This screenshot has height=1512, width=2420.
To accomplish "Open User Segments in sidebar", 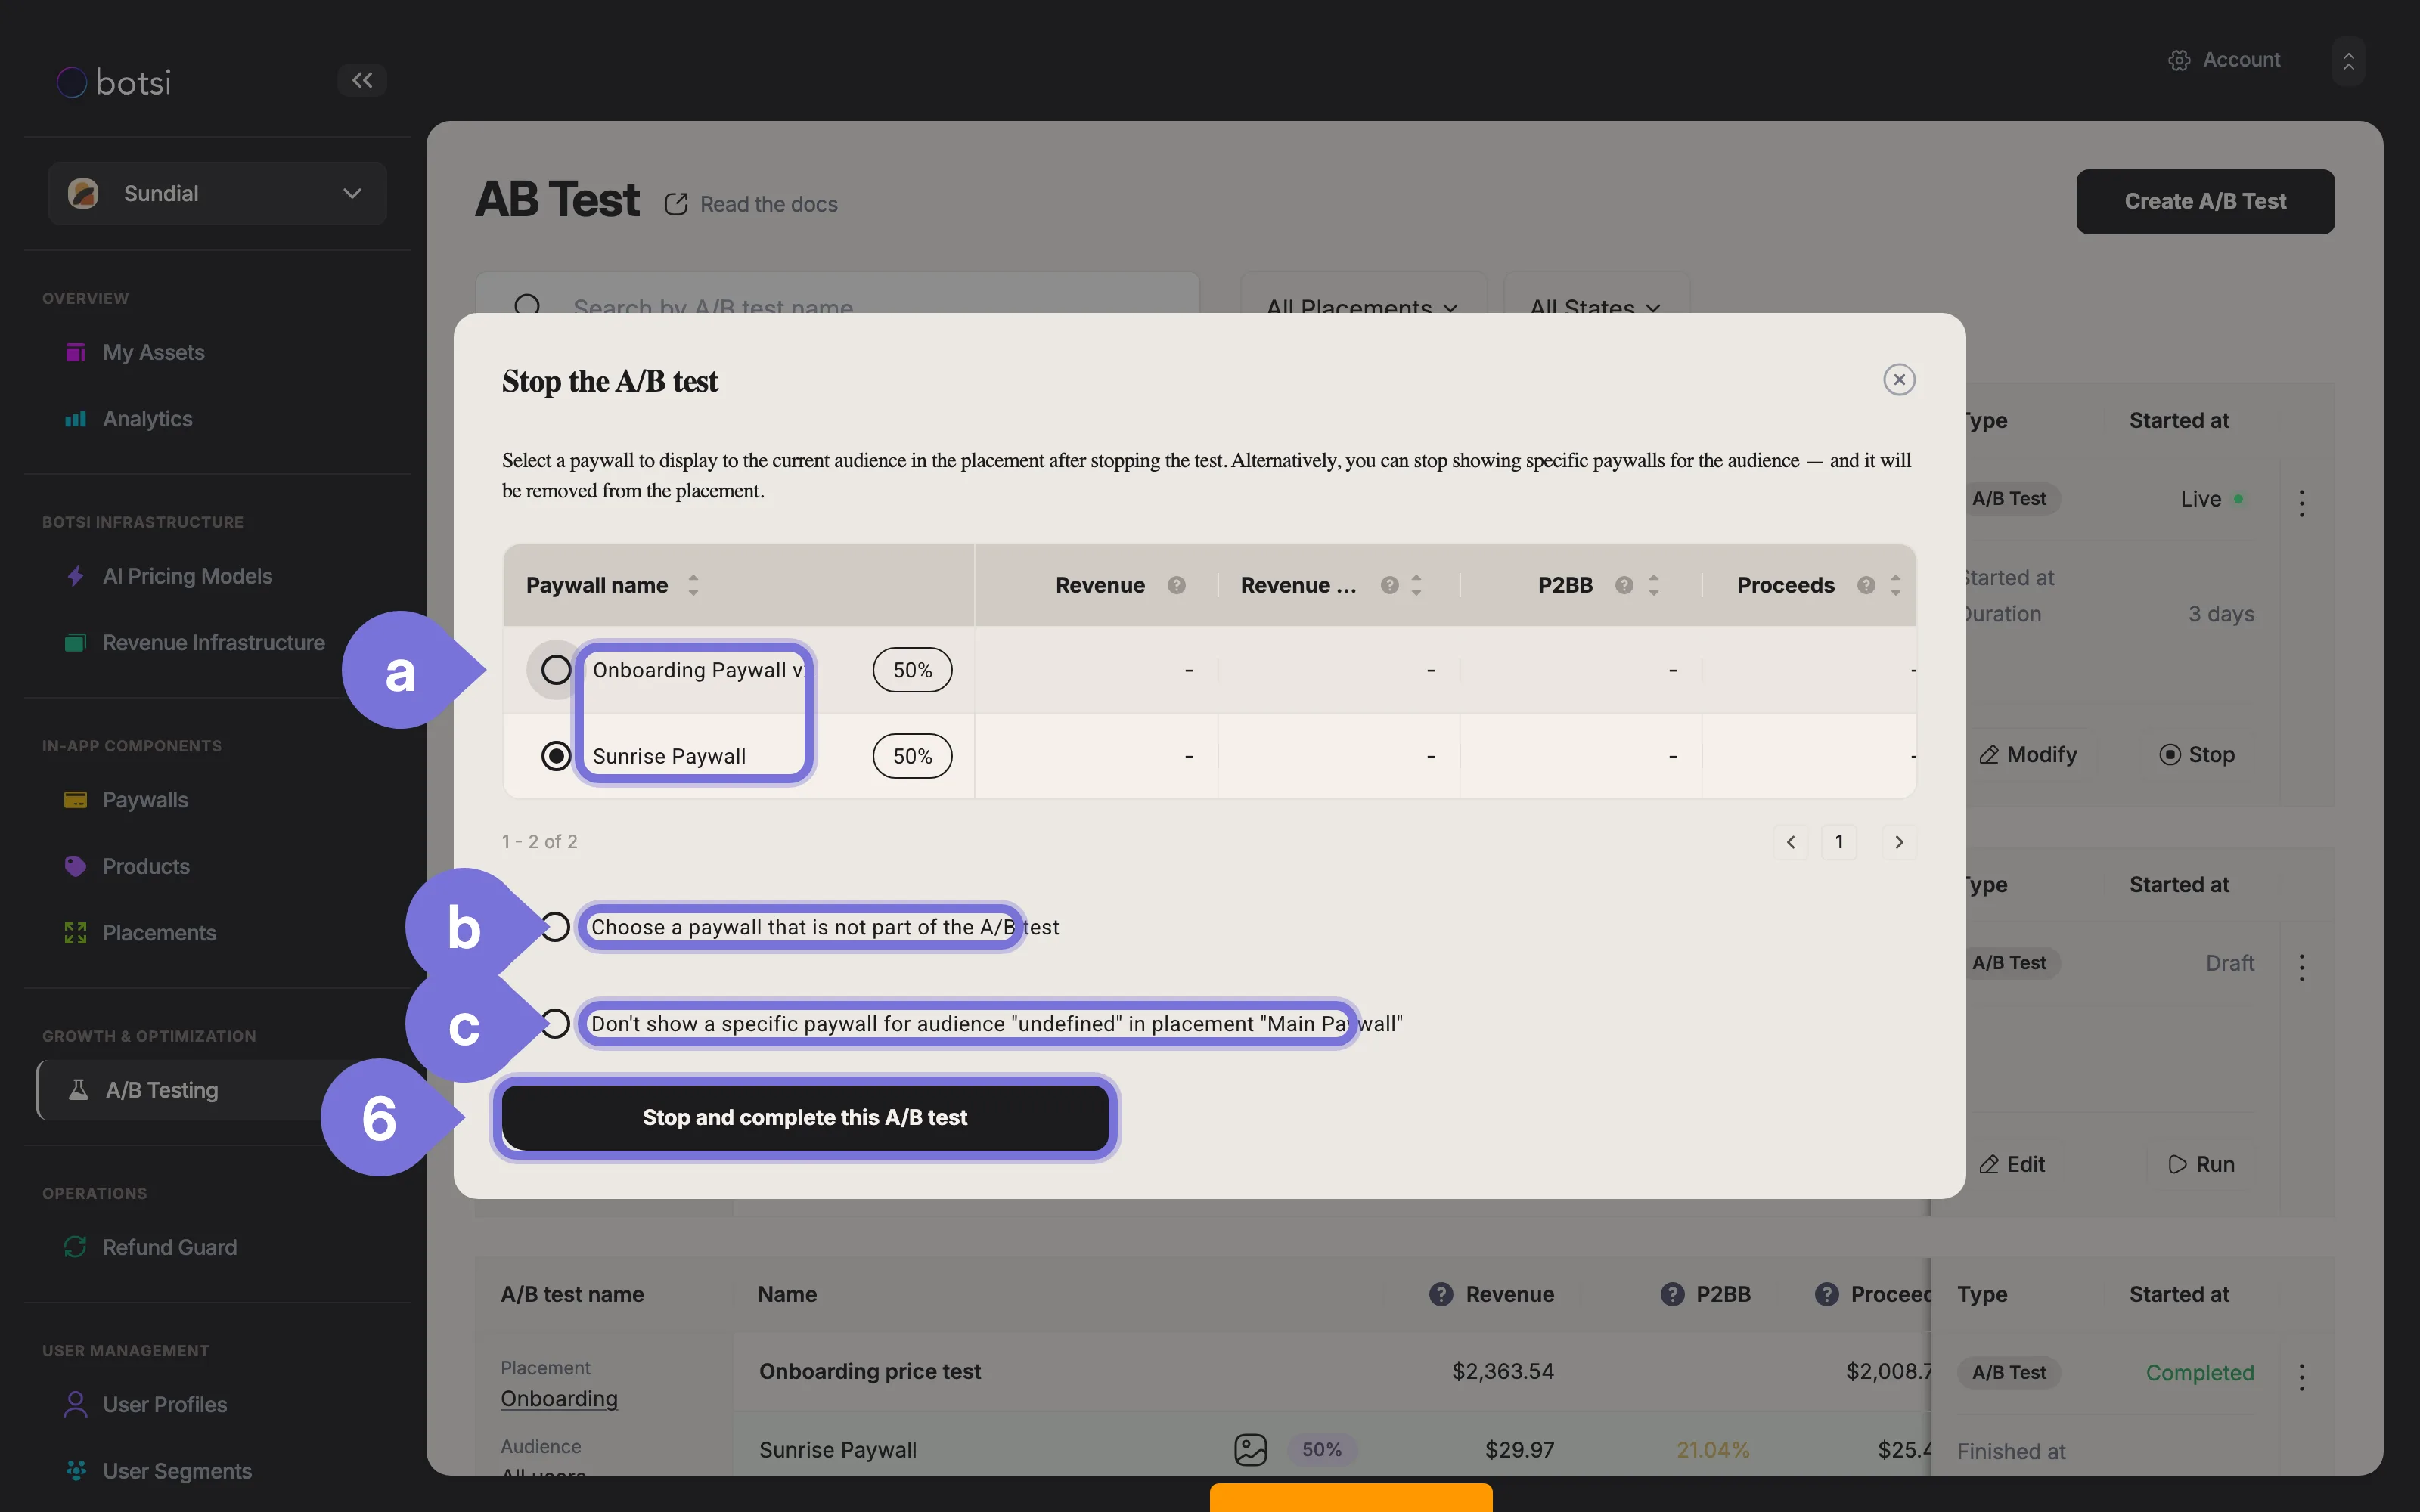I will (x=177, y=1471).
